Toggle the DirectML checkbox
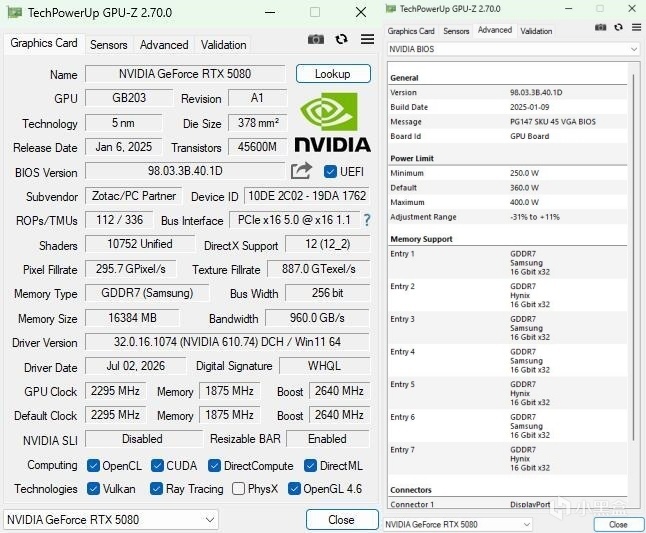The width and height of the screenshot is (646, 533). pos(310,465)
